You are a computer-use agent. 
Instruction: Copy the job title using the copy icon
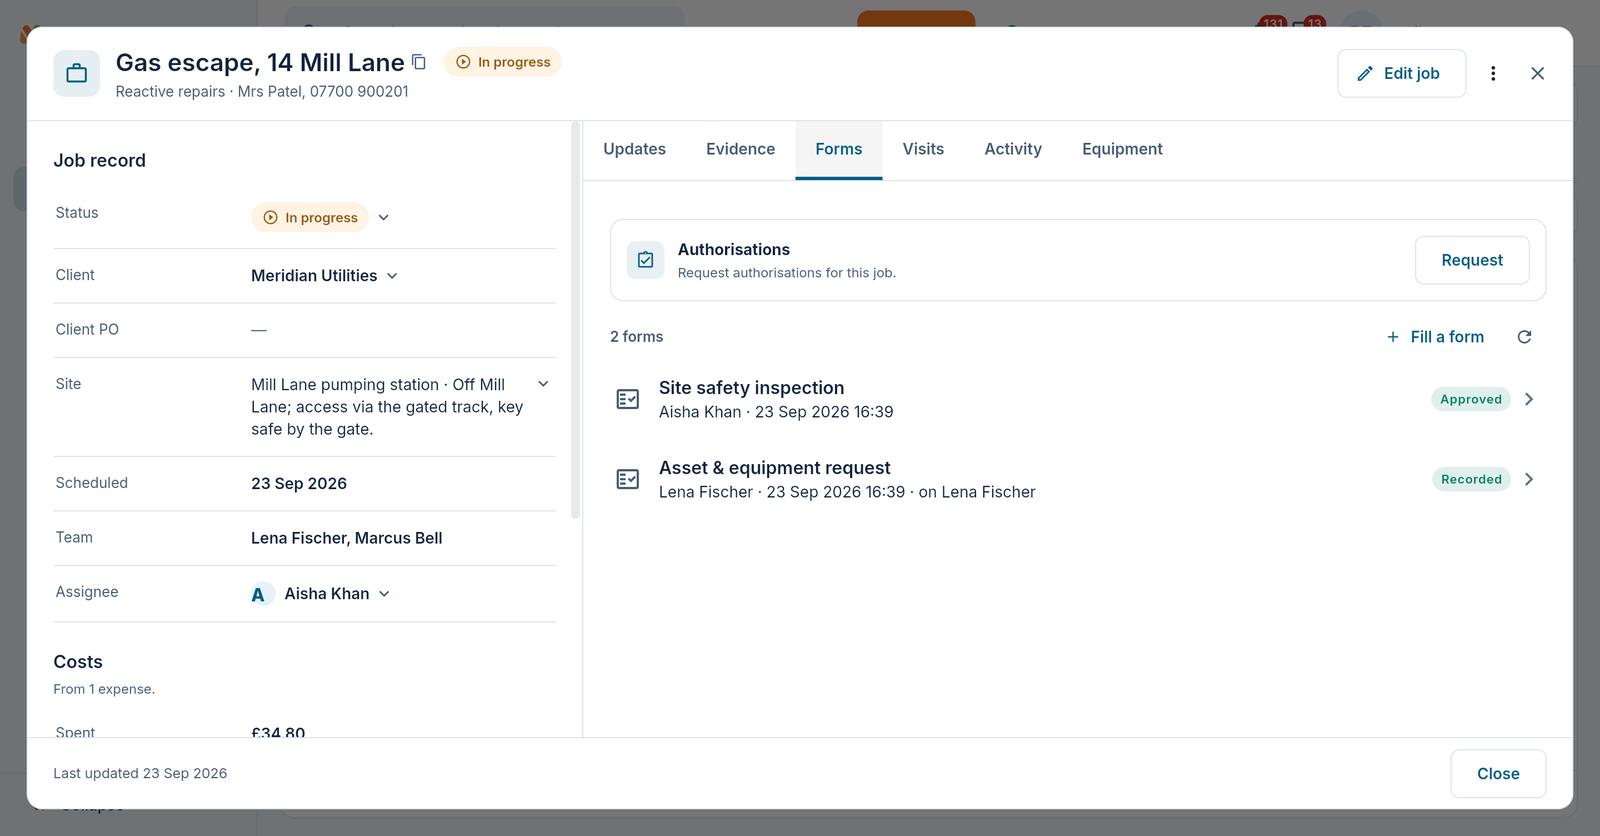click(x=419, y=62)
